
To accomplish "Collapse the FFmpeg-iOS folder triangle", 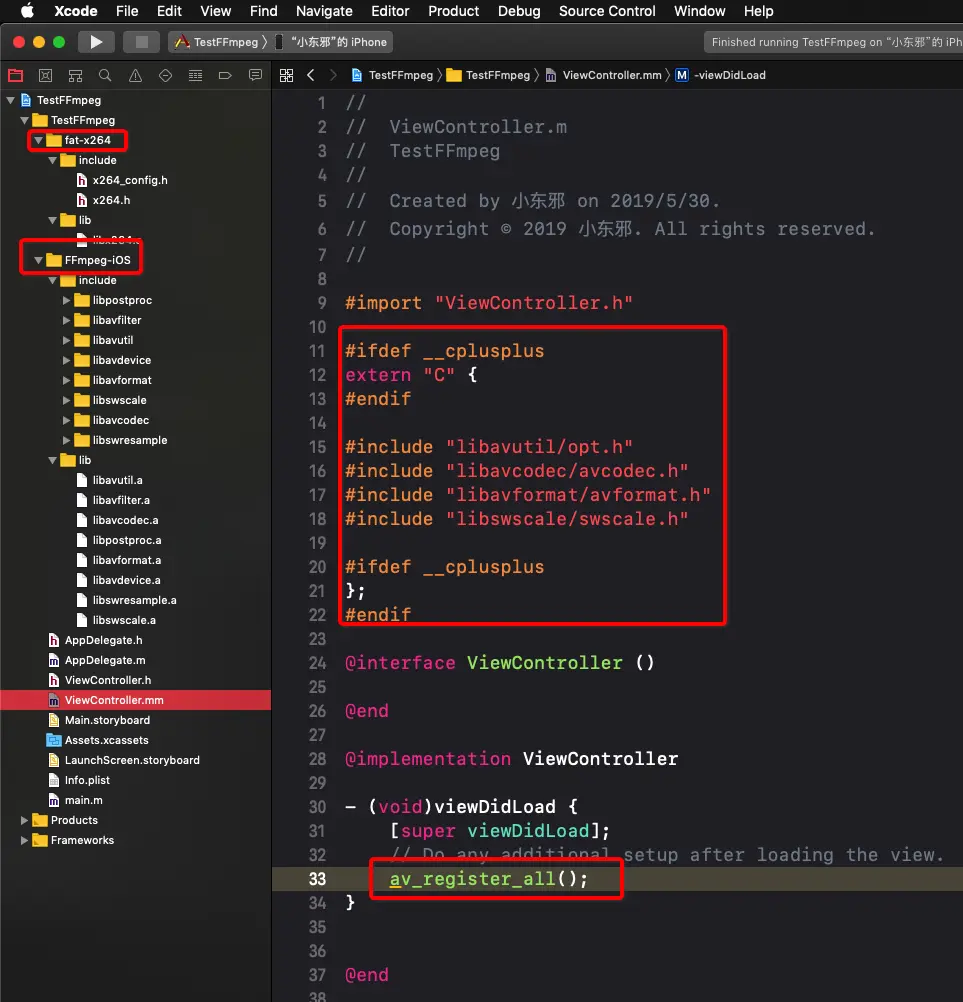I will [38, 260].
